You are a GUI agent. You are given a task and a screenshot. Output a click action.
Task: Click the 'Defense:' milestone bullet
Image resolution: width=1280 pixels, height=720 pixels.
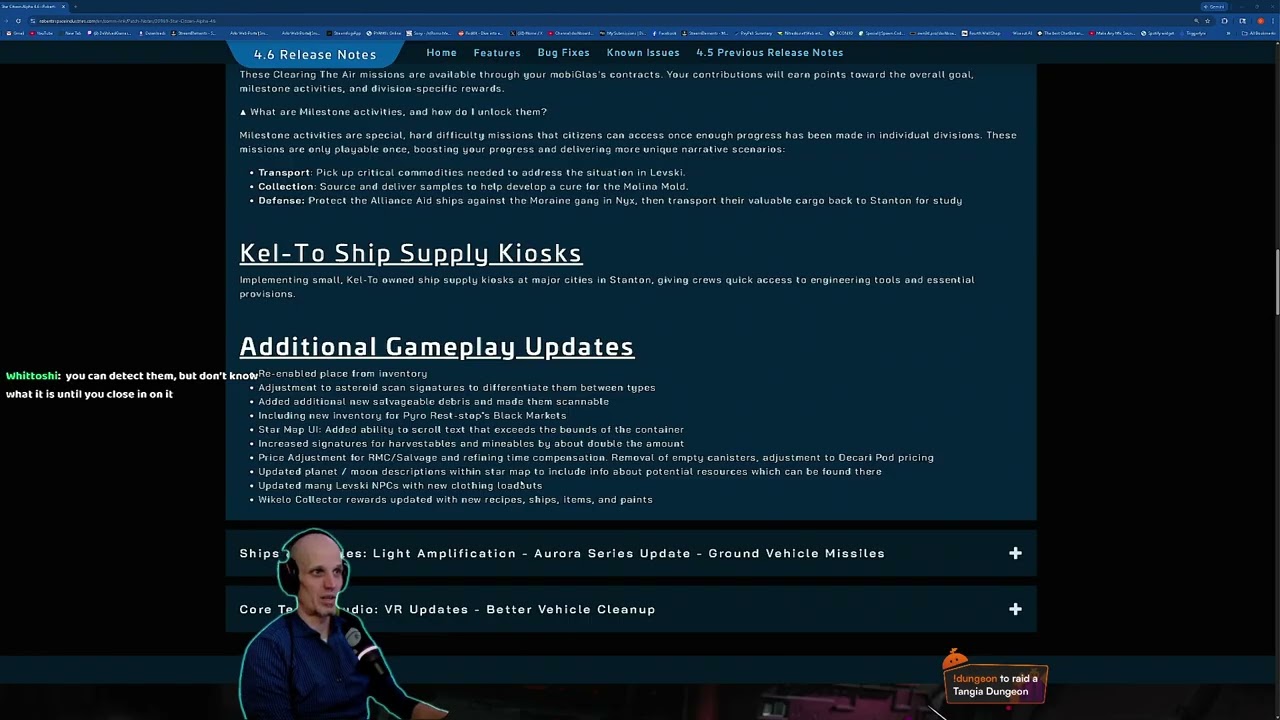point(610,201)
